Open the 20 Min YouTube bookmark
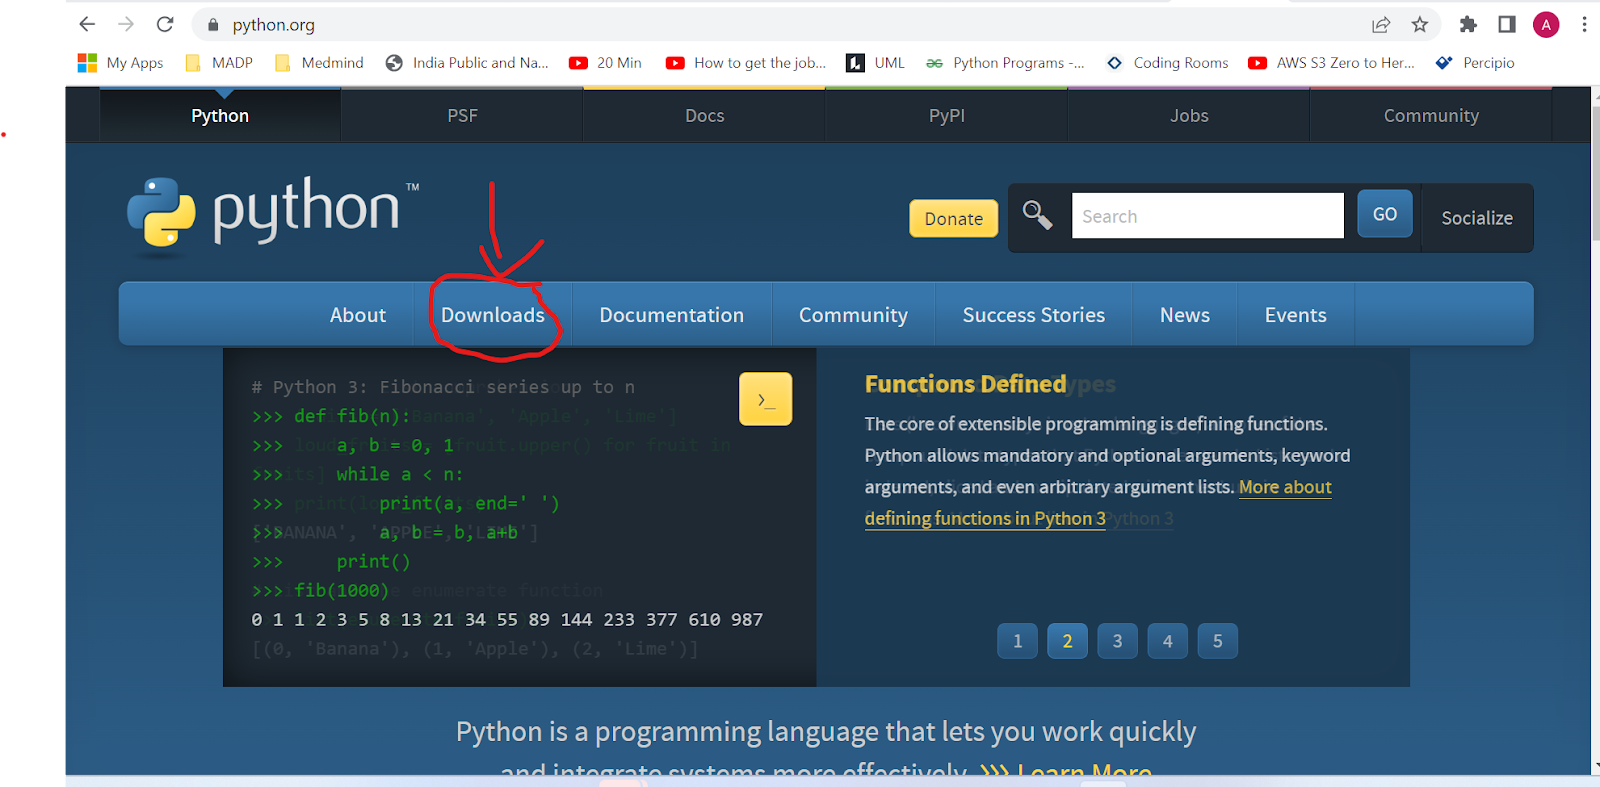The image size is (1600, 787). (605, 63)
